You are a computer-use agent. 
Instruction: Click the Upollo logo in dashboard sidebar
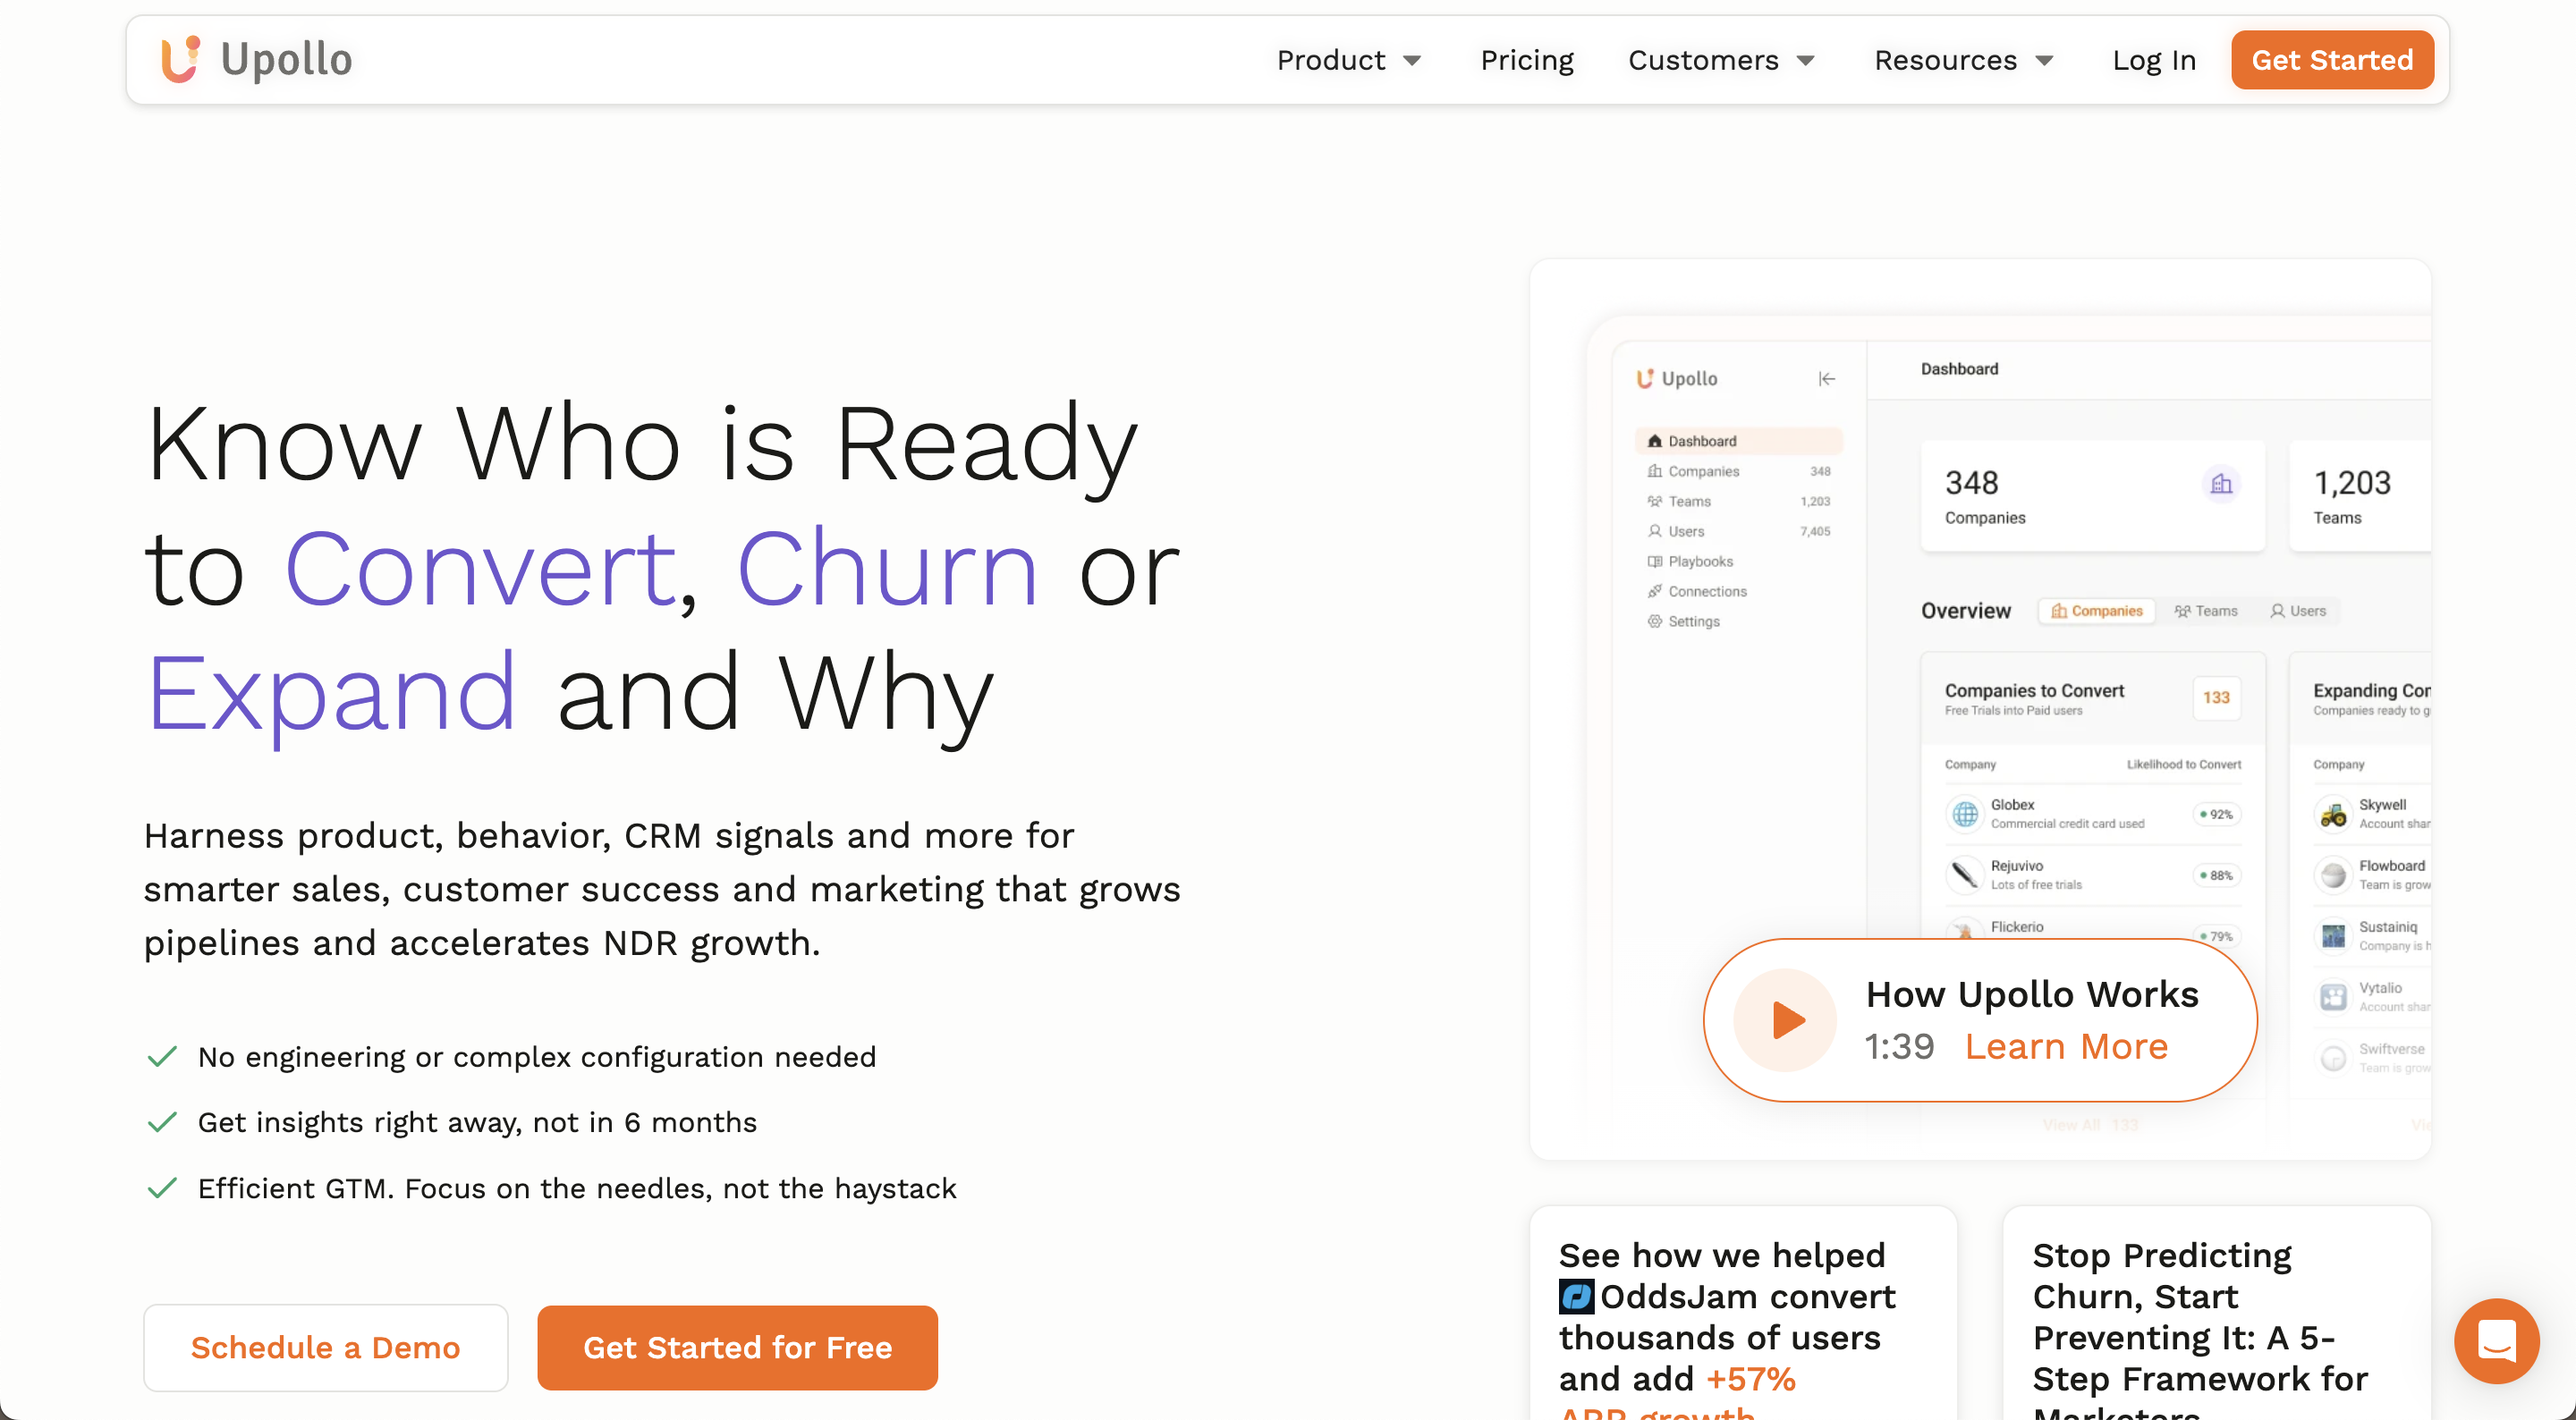click(1677, 379)
